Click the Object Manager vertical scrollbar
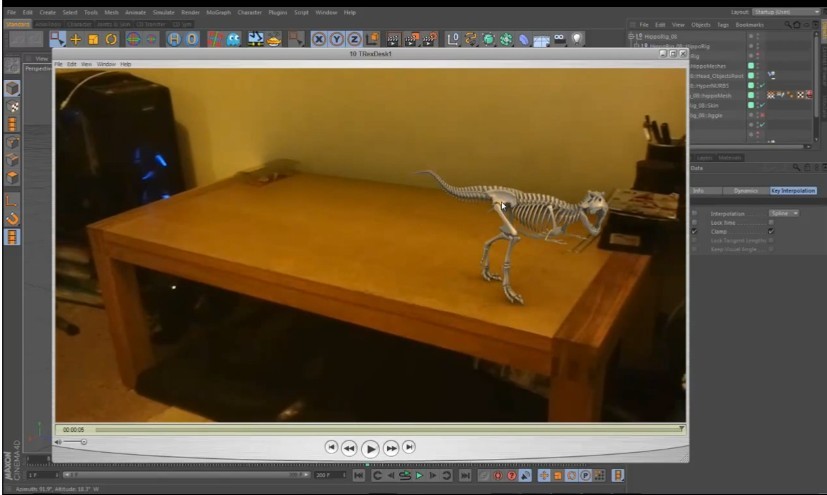This screenshot has width=827, height=495. tap(816, 79)
